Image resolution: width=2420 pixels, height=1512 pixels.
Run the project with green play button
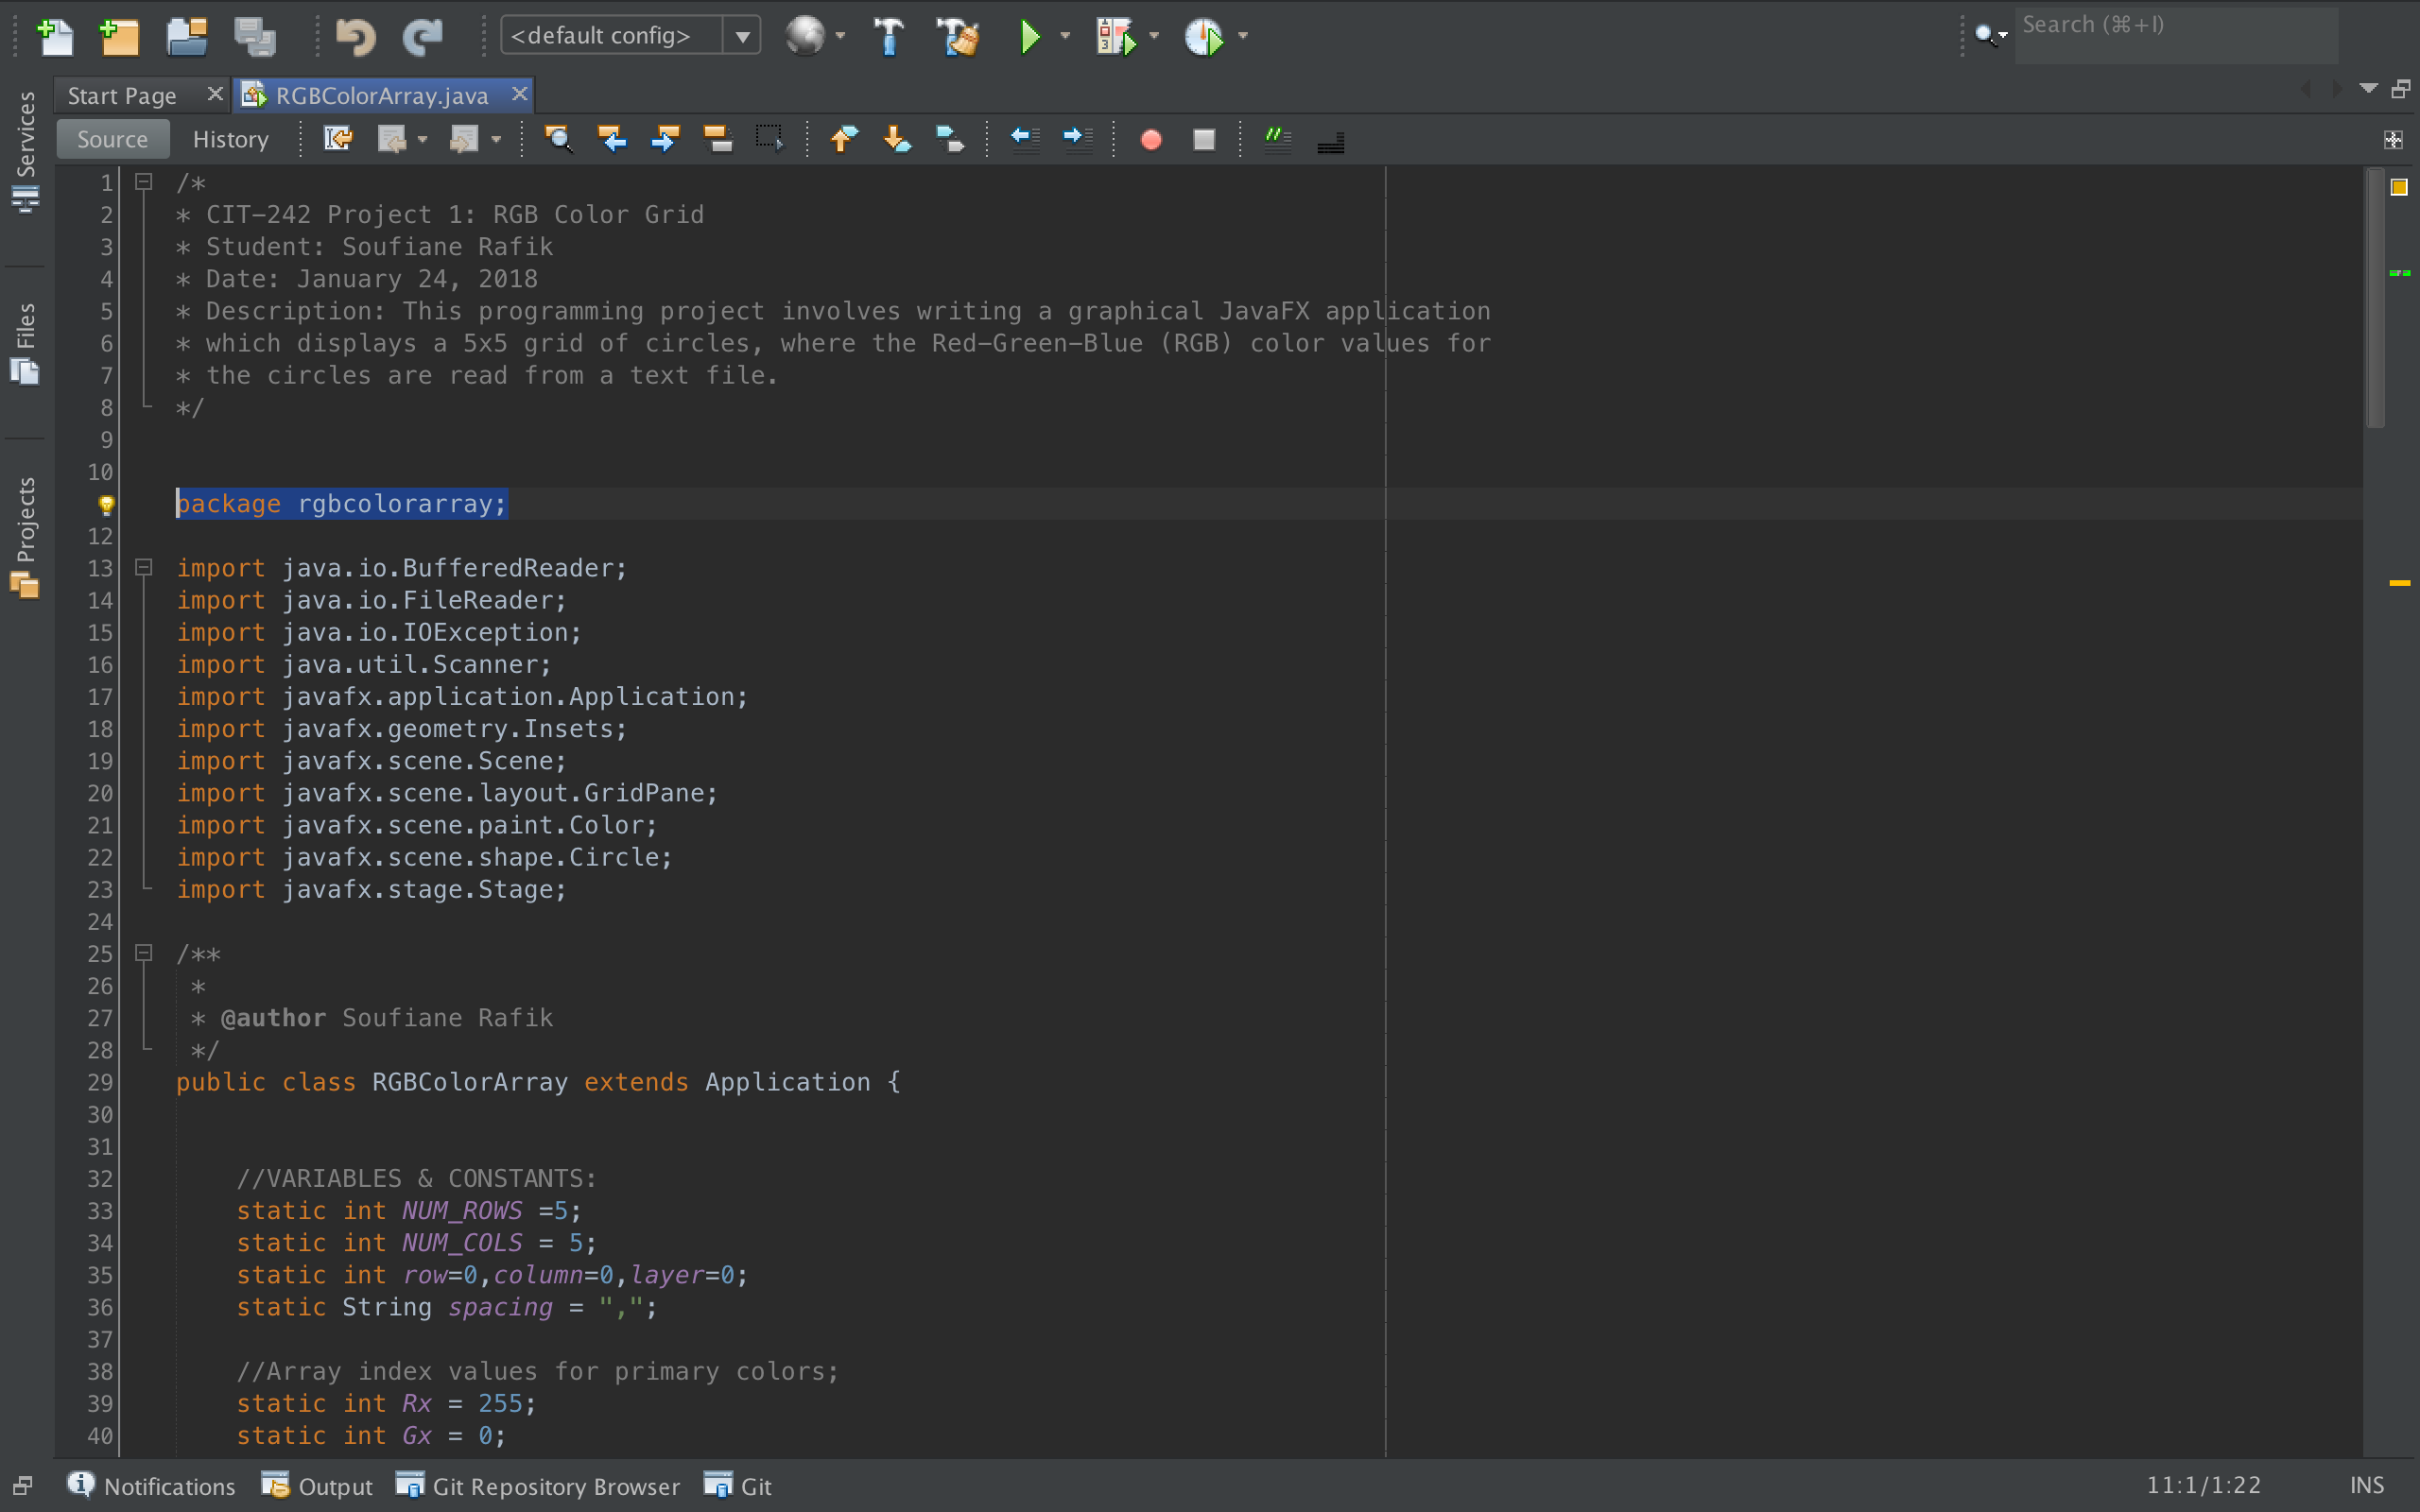pyautogui.click(x=1030, y=37)
